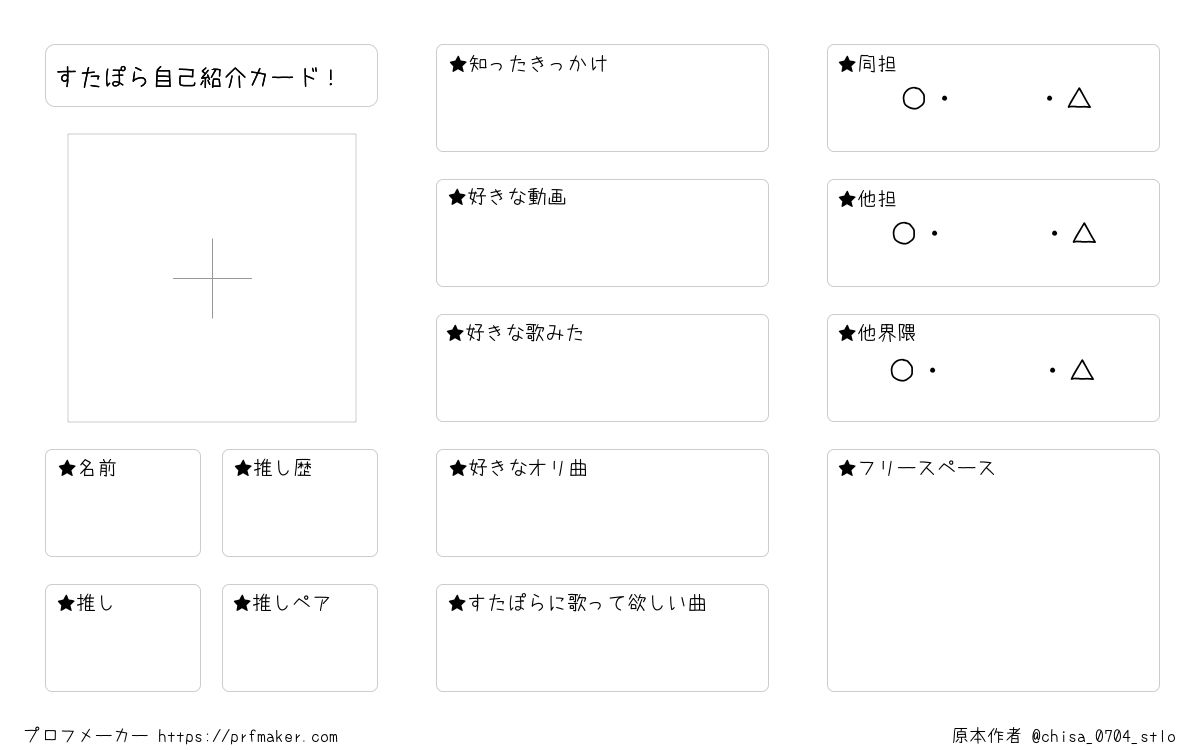Mark the circle symbol under 他界隈
Image resolution: width=1200 pixels, height=750 pixels.
[x=901, y=370]
